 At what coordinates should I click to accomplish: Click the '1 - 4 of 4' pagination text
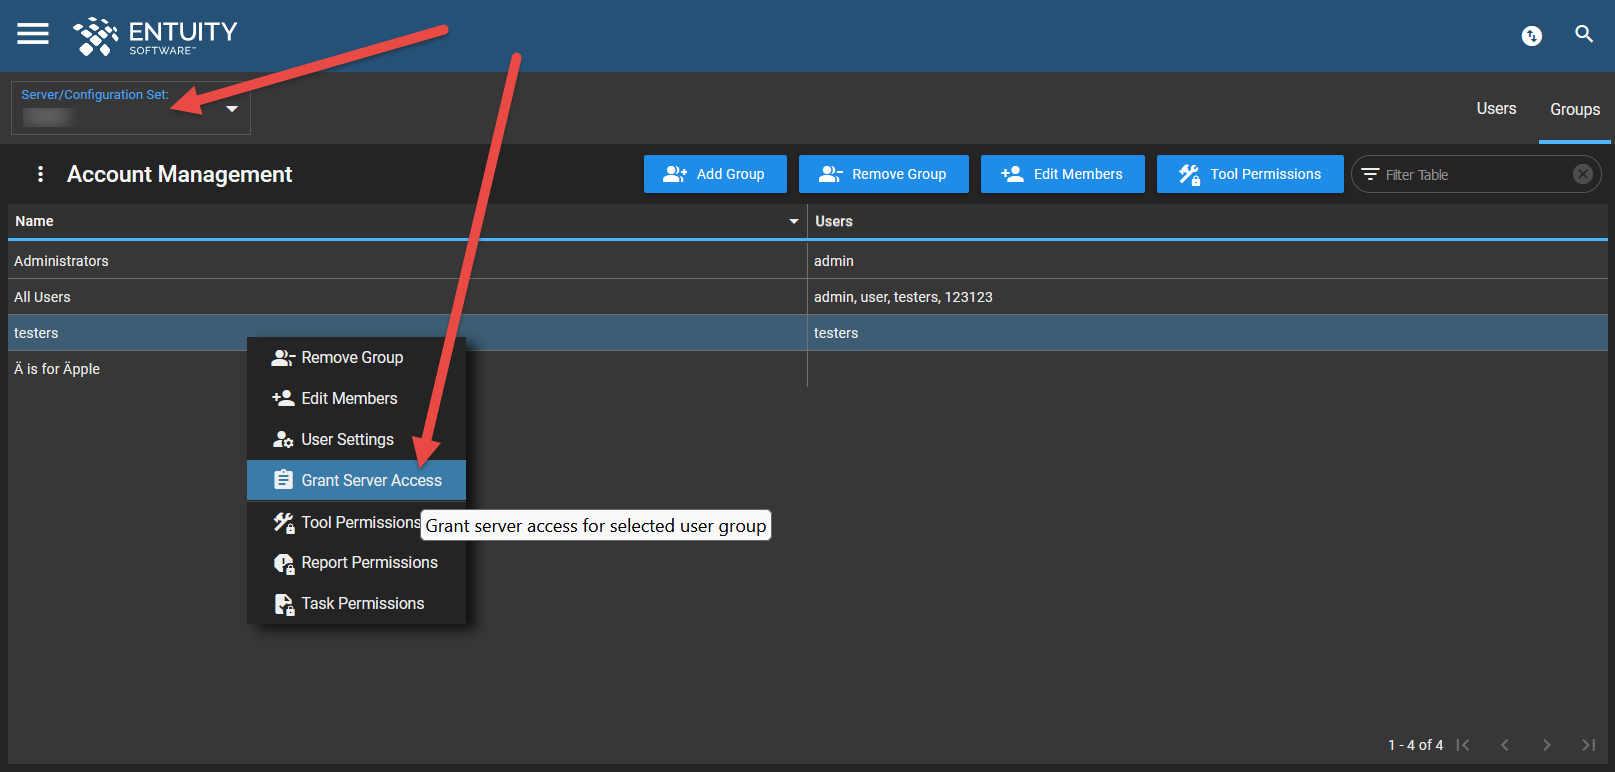[1415, 745]
